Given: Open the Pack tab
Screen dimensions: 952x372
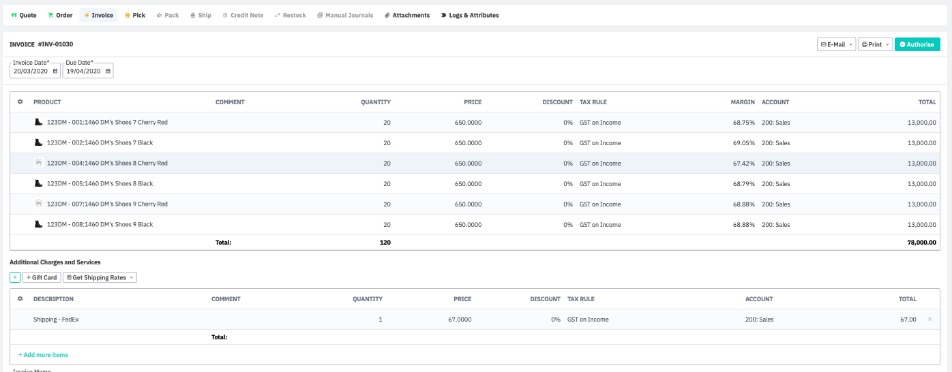Looking at the screenshot, I should (x=168, y=15).
